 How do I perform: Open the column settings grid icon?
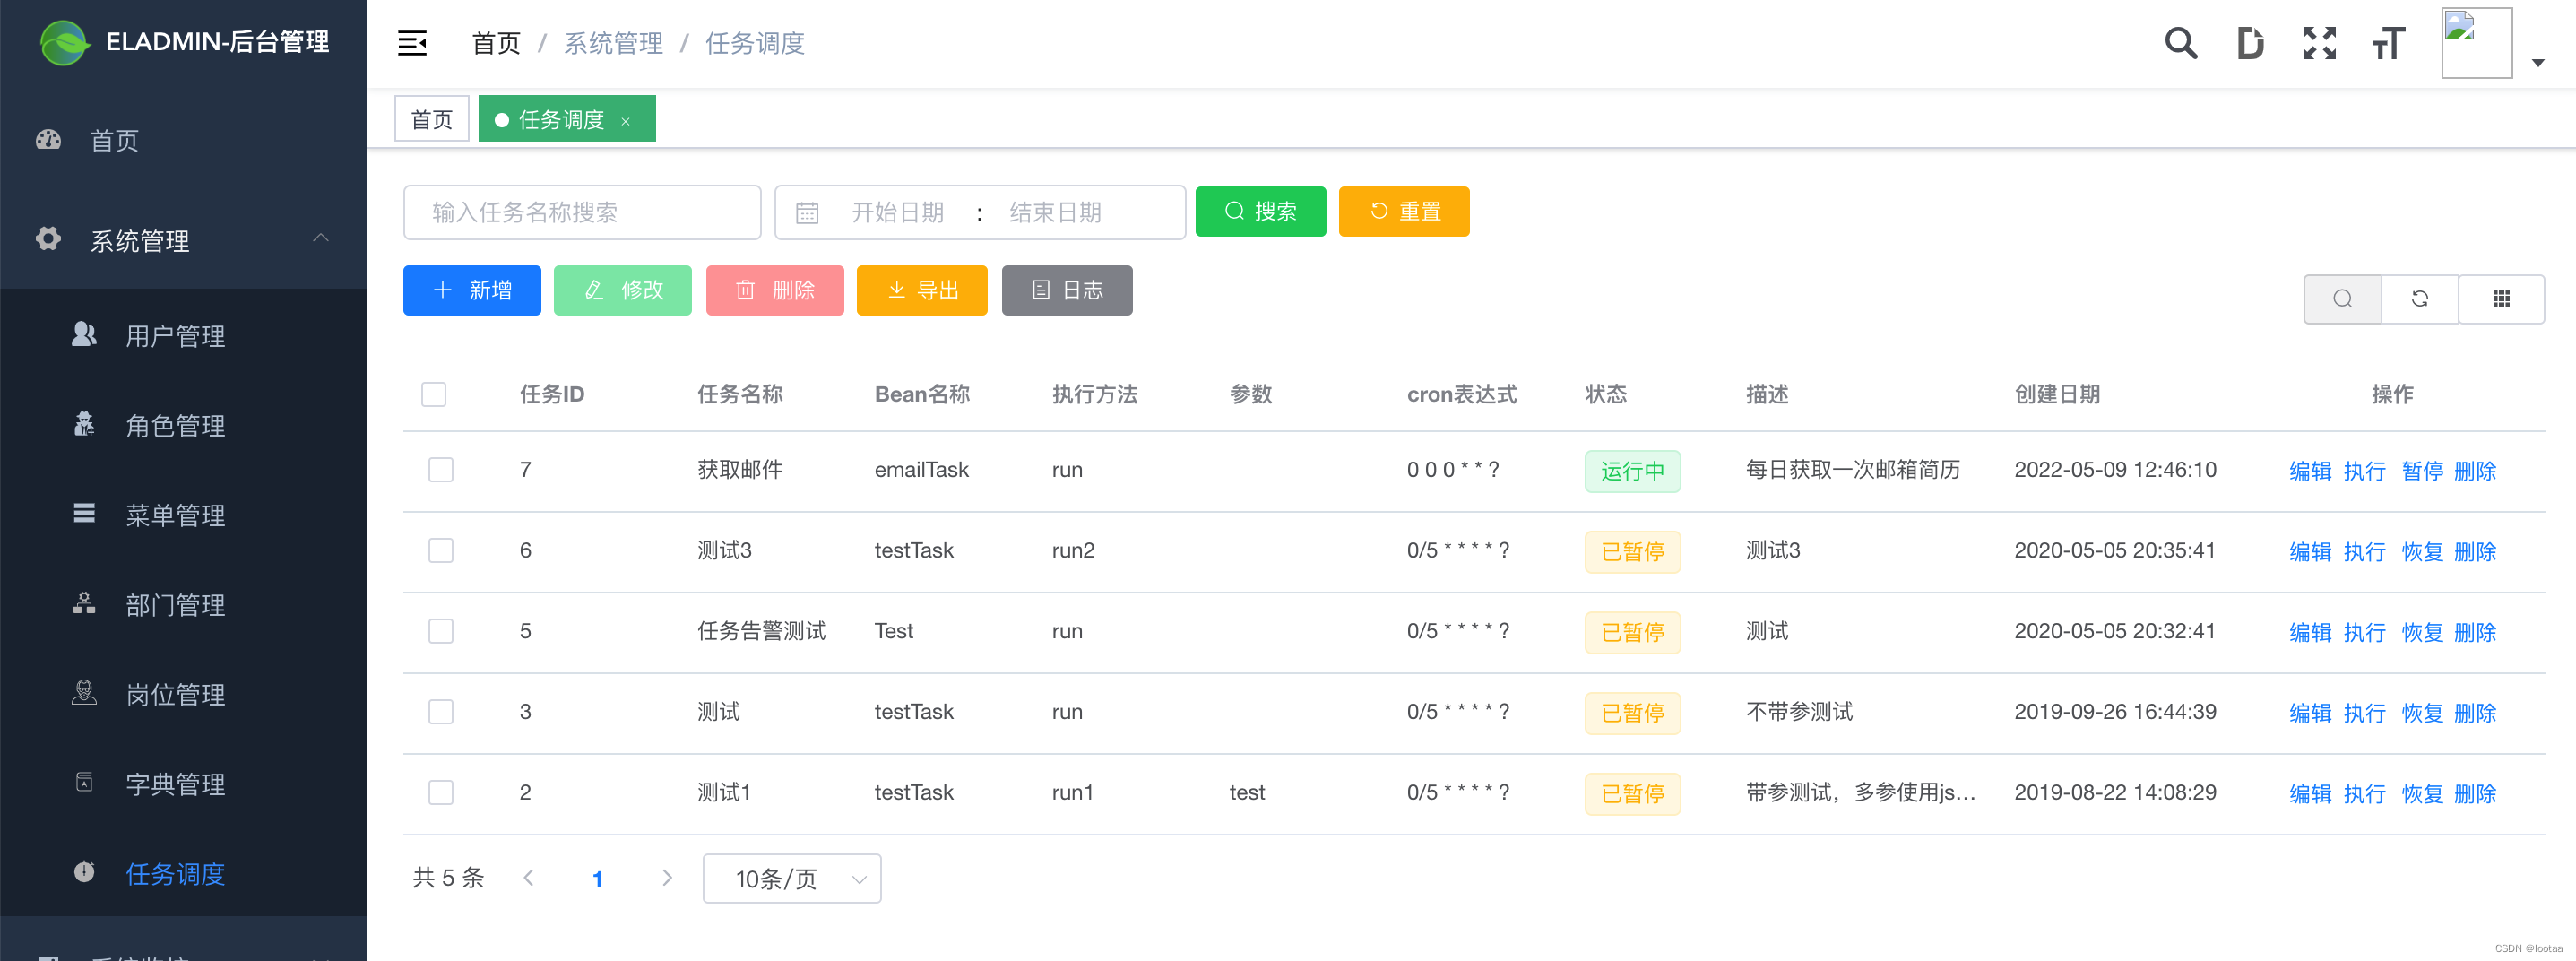point(2501,298)
